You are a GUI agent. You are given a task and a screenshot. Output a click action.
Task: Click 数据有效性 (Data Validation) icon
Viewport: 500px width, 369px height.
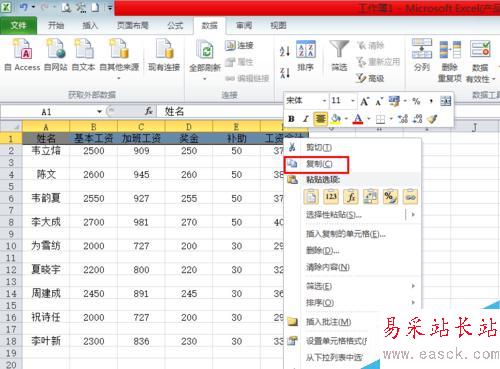click(480, 49)
